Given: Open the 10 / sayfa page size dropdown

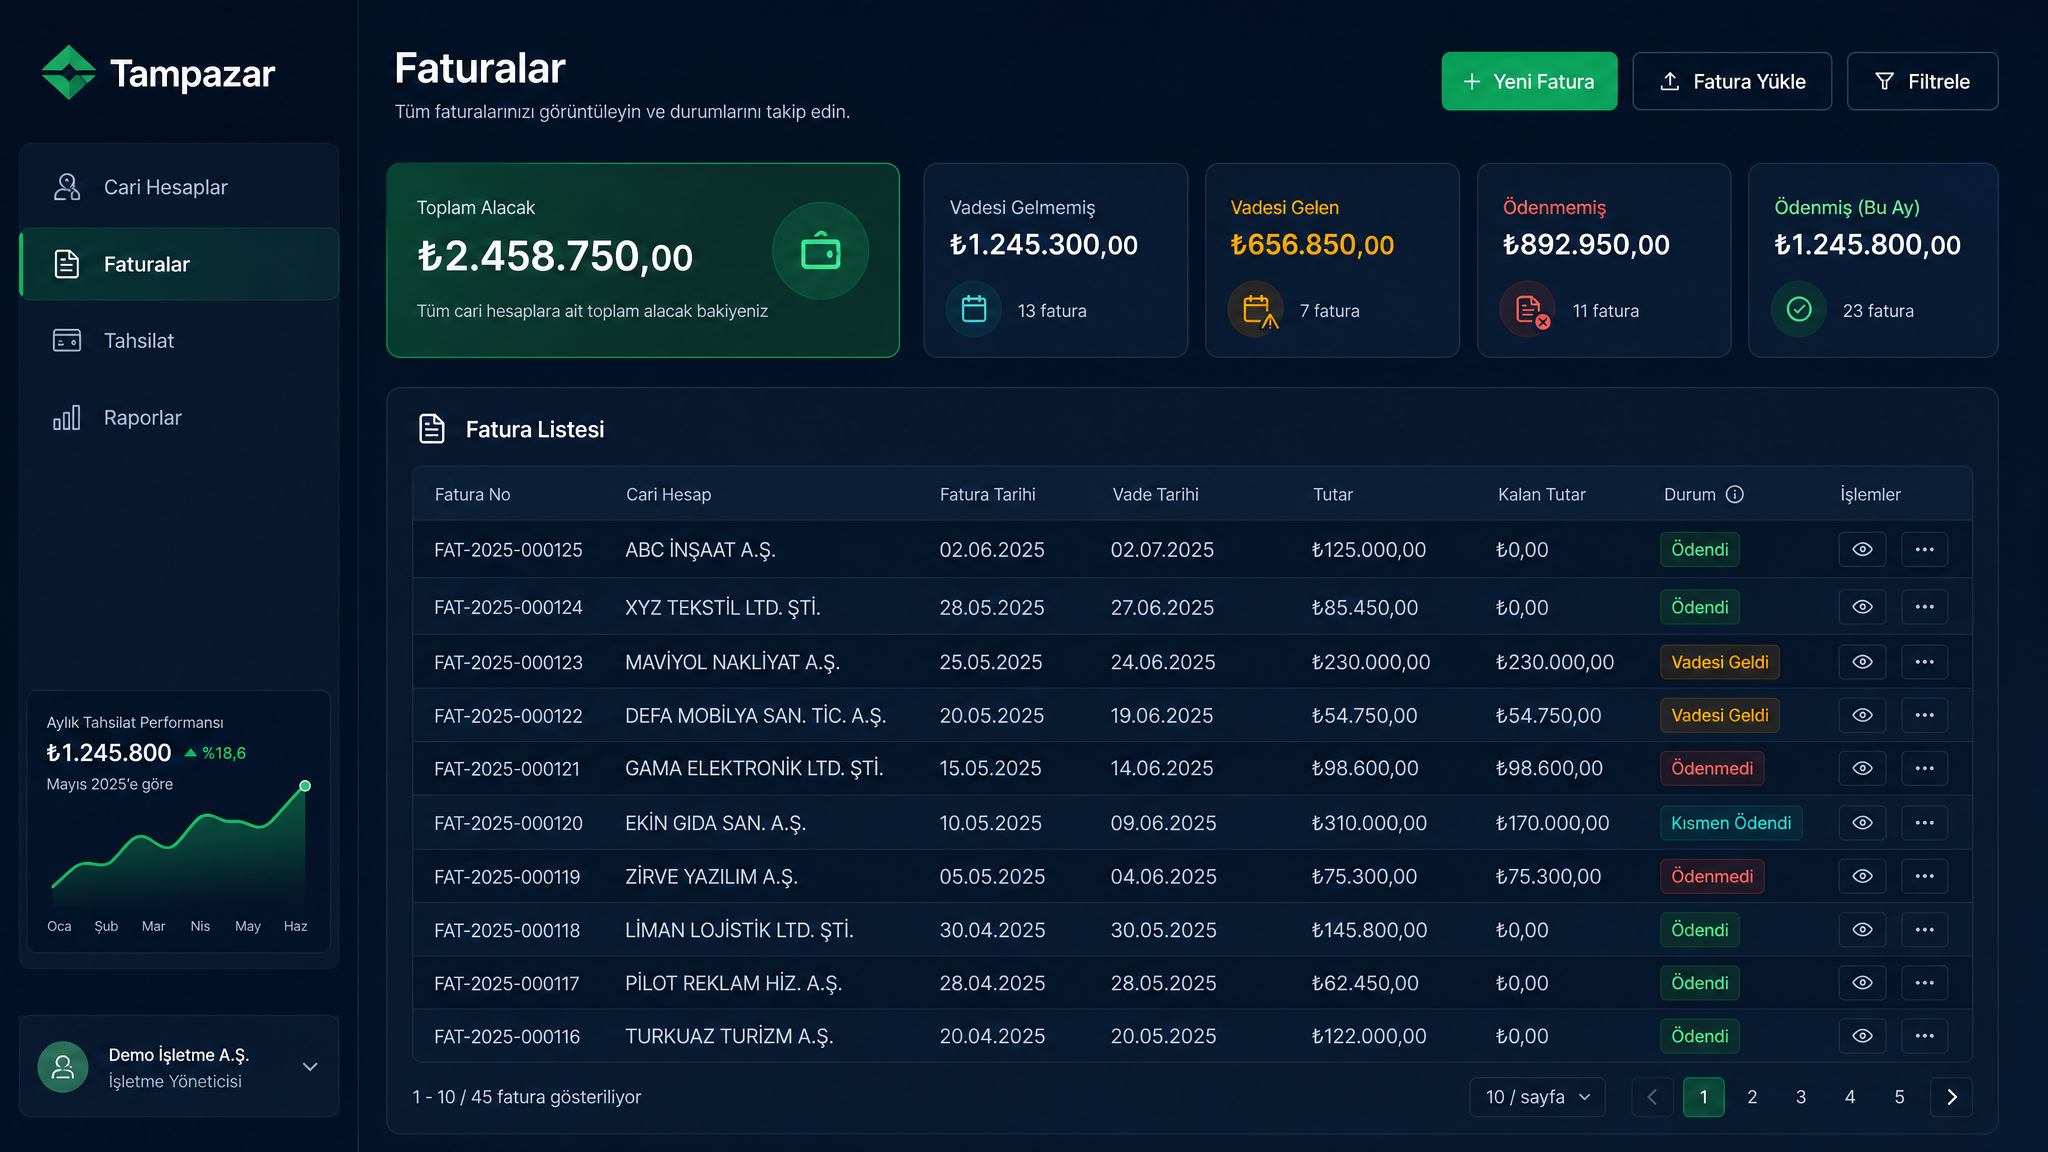Looking at the screenshot, I should pos(1537,1097).
